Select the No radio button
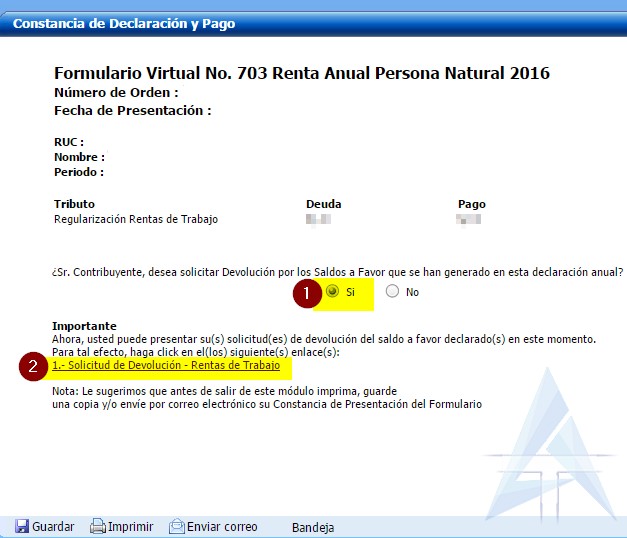 (392, 292)
